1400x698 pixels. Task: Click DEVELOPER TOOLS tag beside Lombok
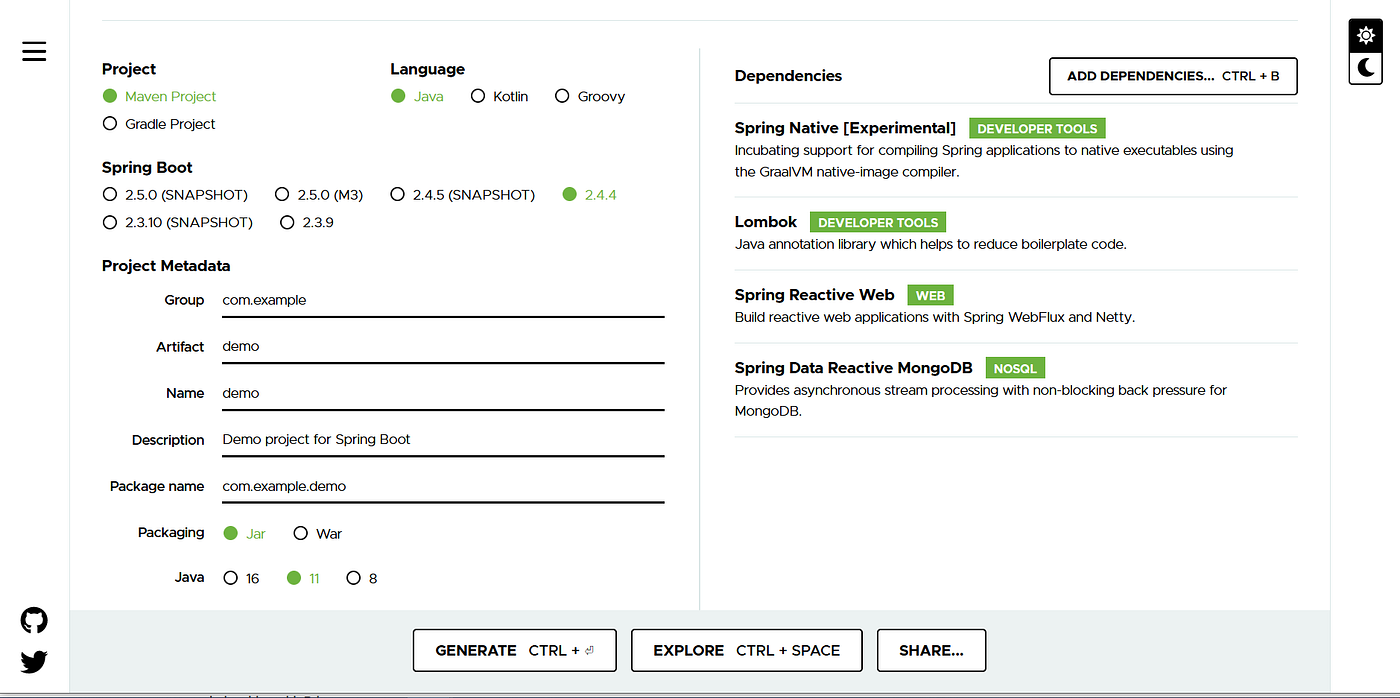(x=878, y=222)
